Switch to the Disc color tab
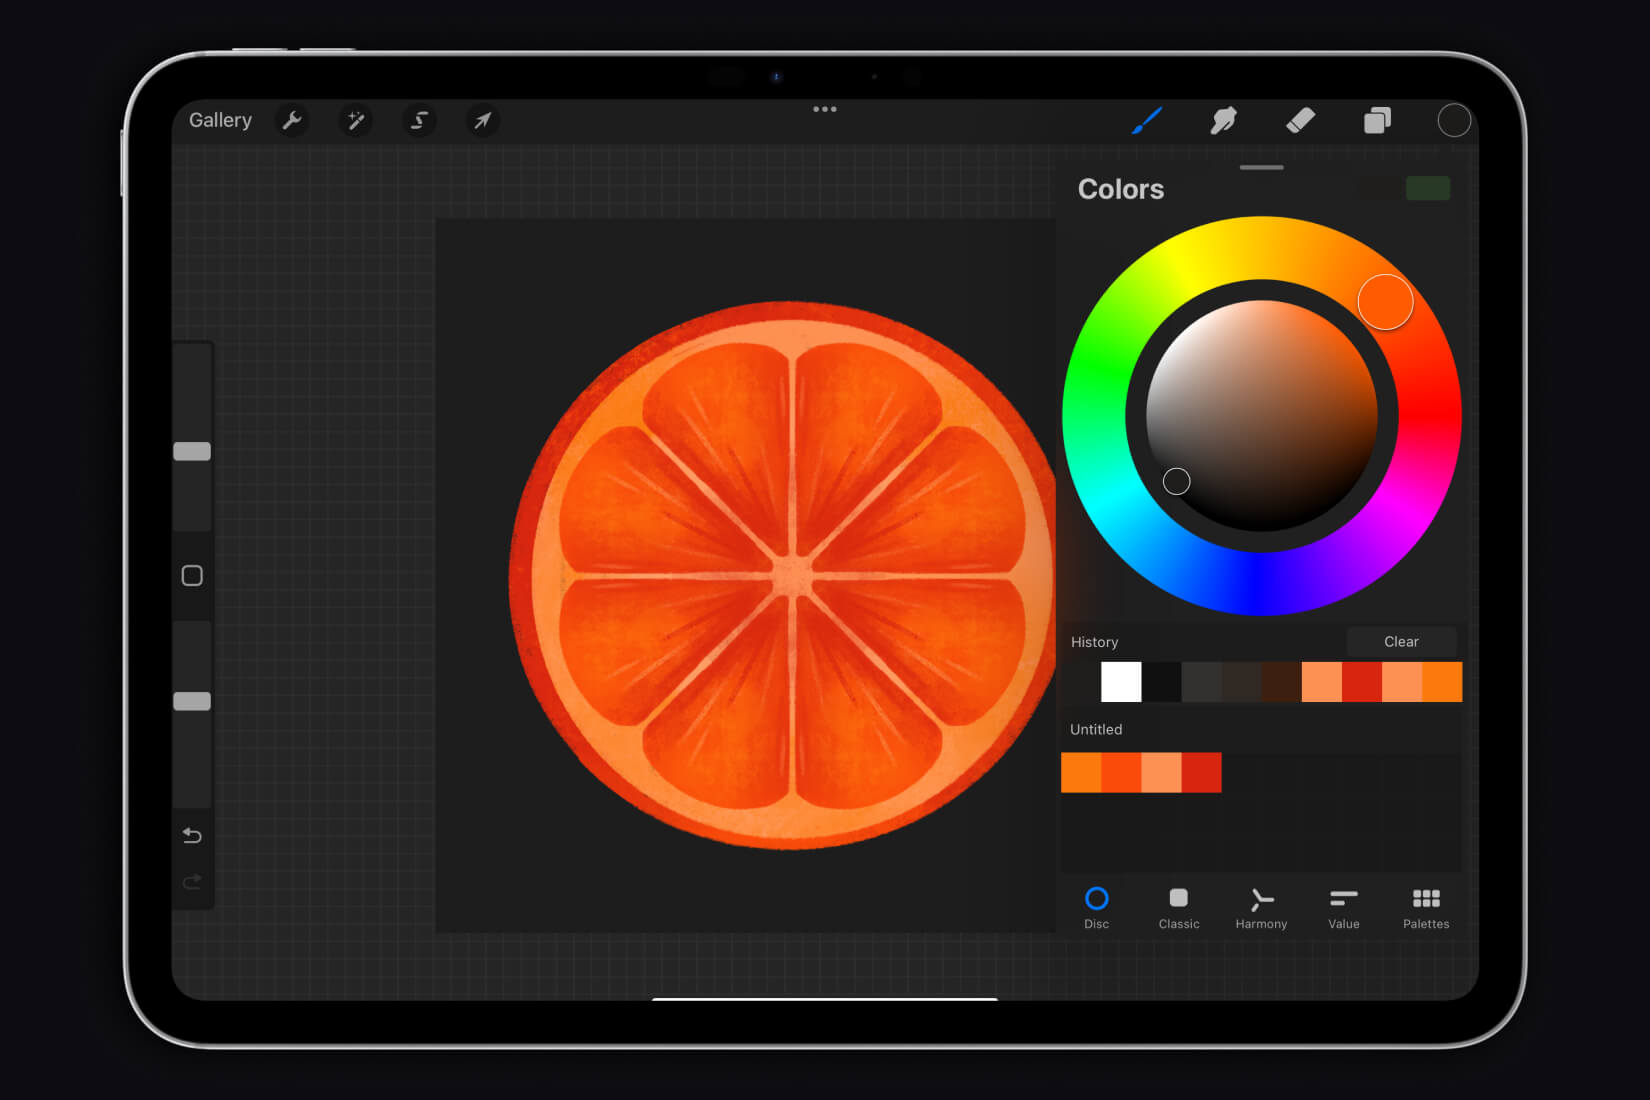Image resolution: width=1650 pixels, height=1100 pixels. coord(1097,908)
